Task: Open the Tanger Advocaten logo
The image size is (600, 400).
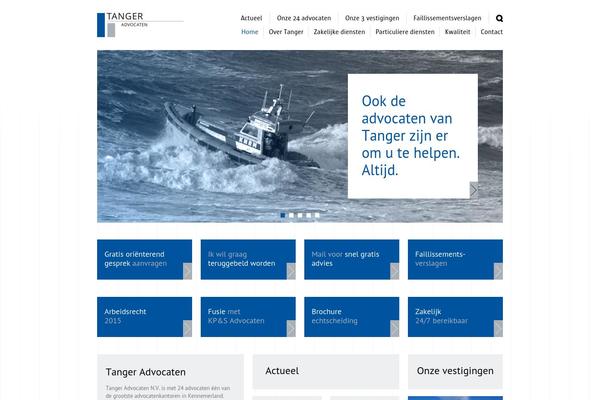Action: pyautogui.click(x=140, y=24)
